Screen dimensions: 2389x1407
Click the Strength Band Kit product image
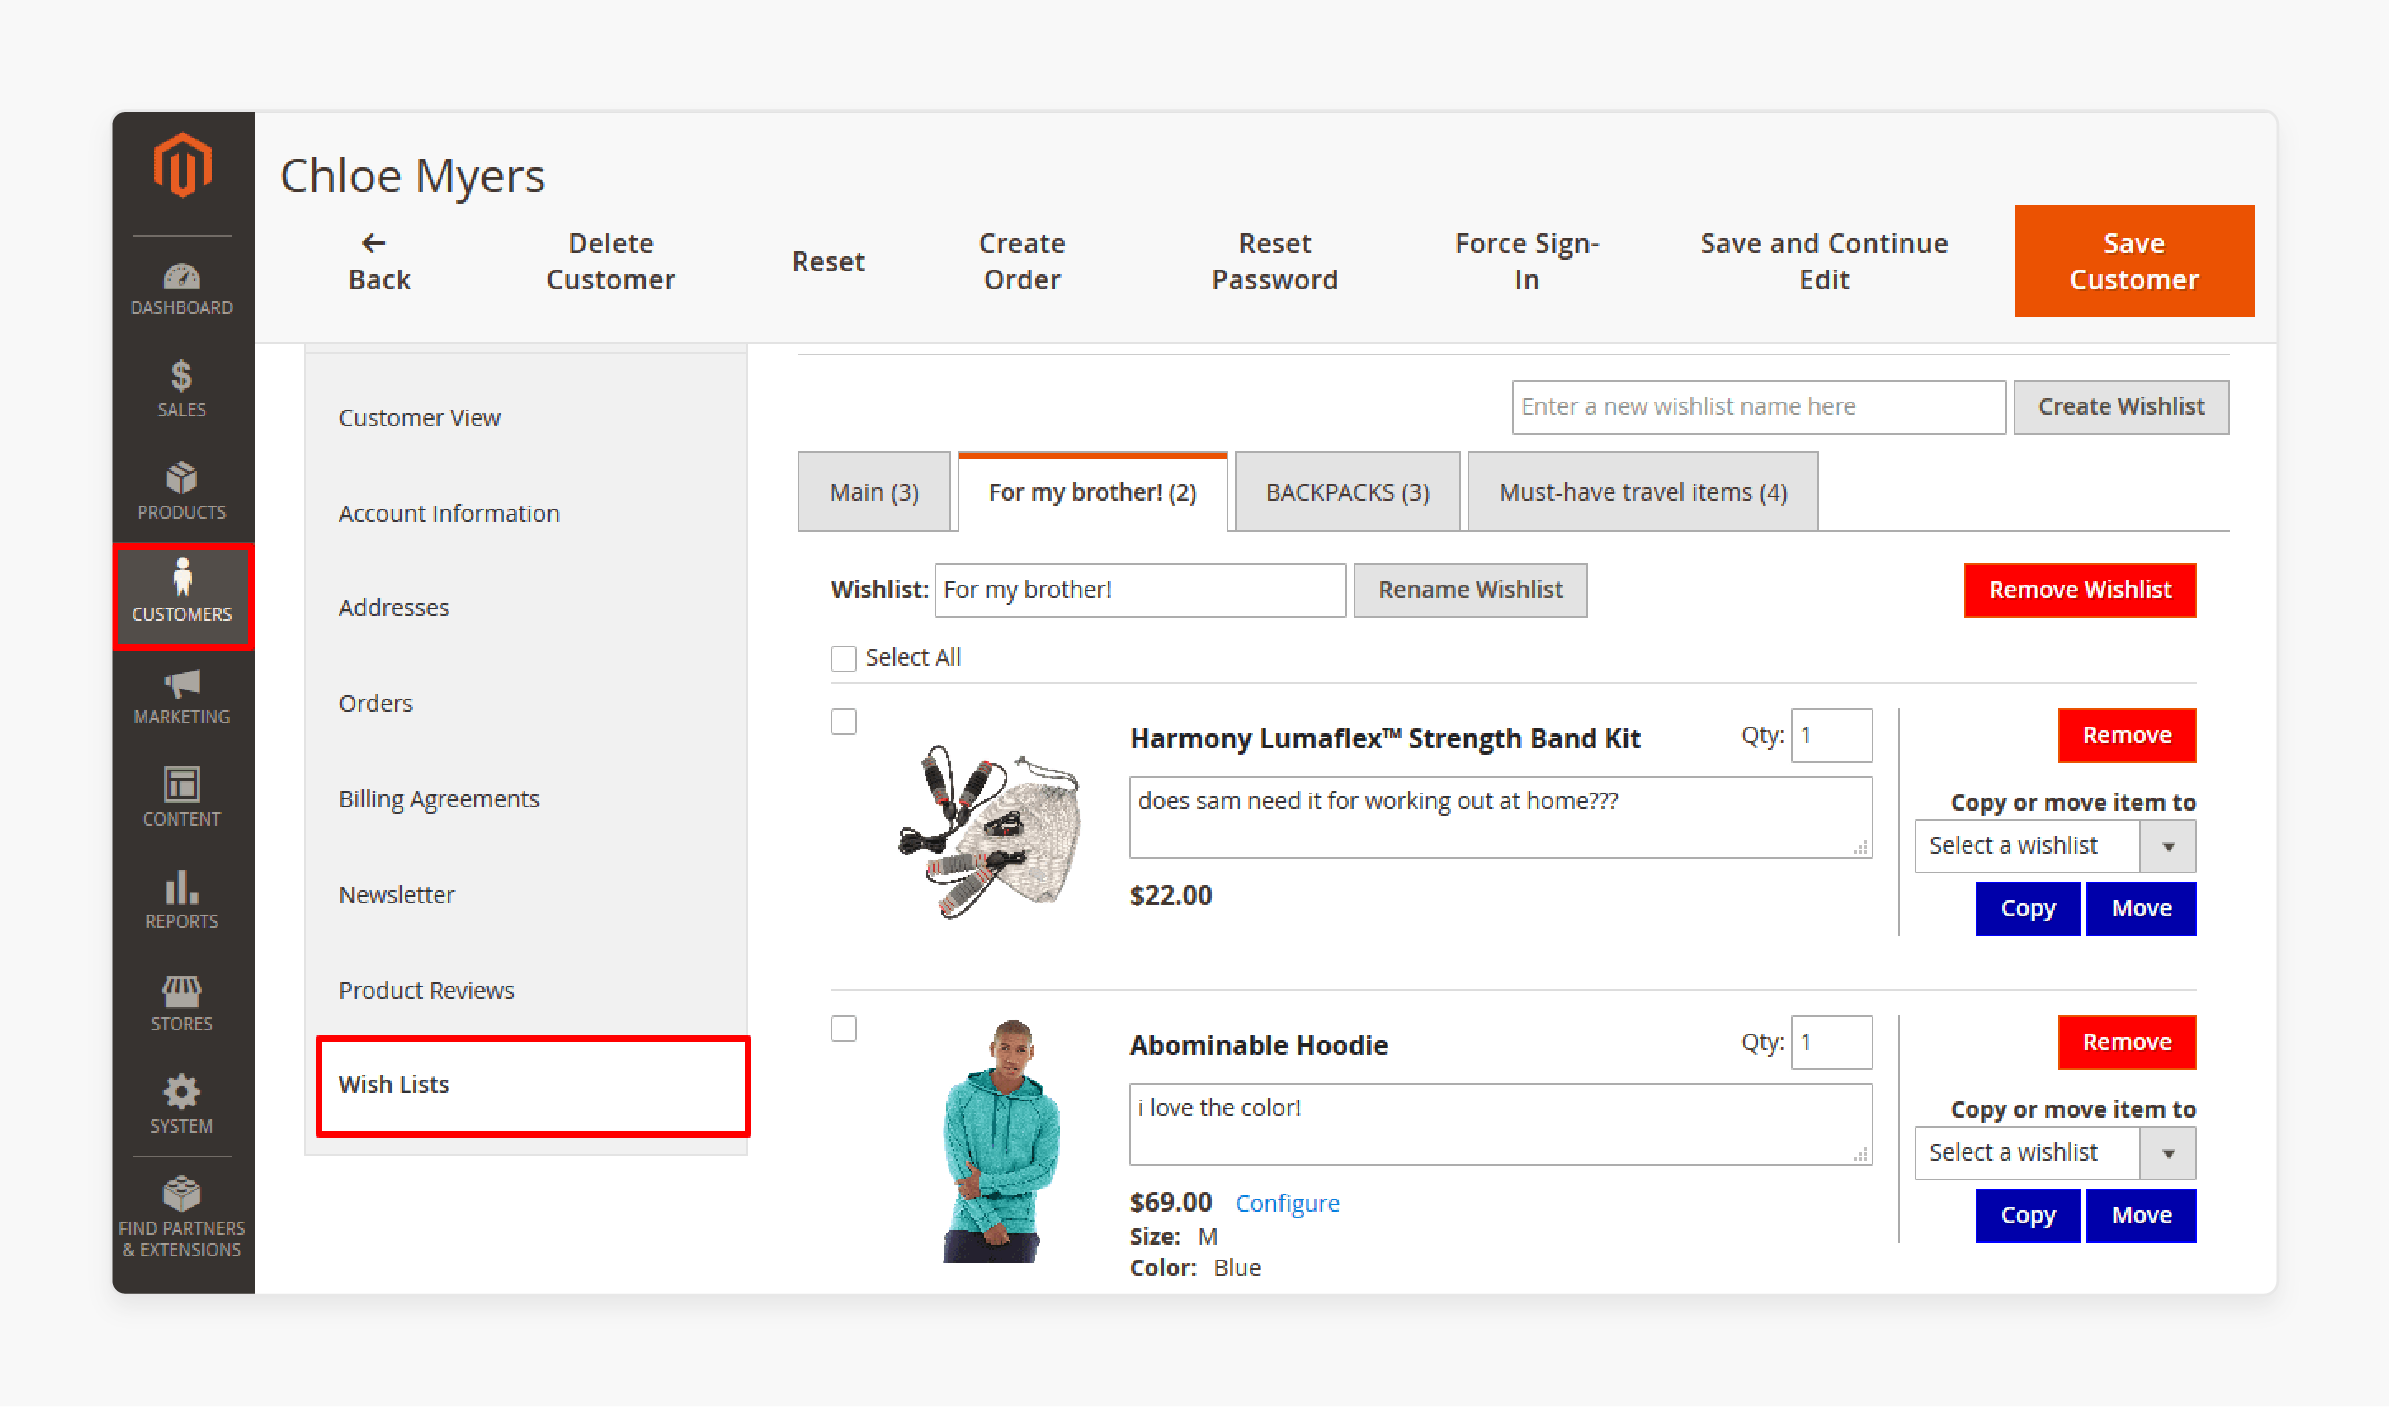pyautogui.click(x=990, y=831)
